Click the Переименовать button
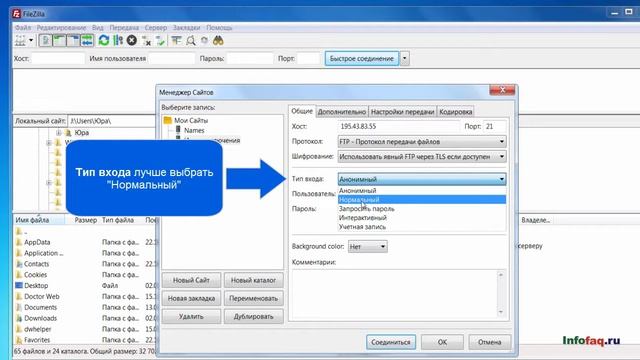Viewport: 640px width, 360px height. [253, 298]
